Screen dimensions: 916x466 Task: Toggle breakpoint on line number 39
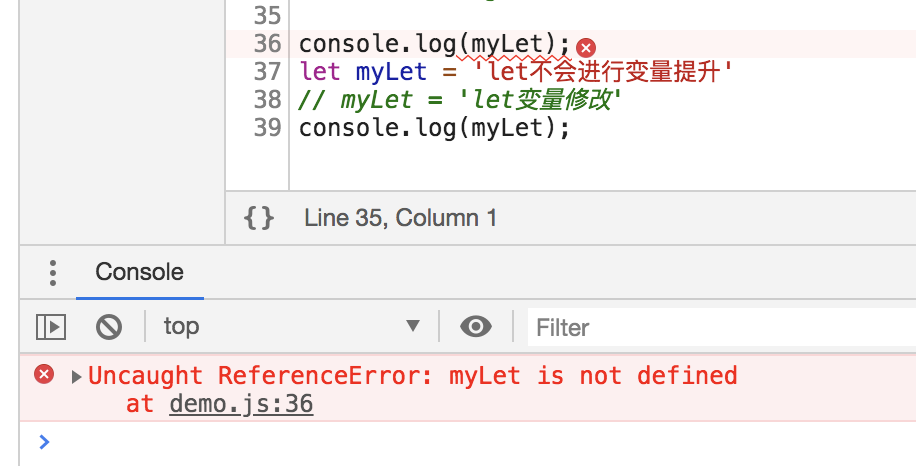[x=267, y=128]
